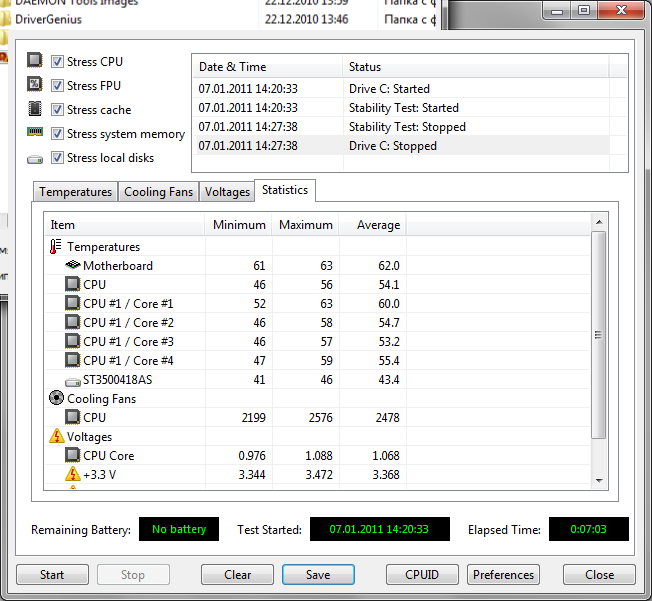652x601 pixels.
Task: Uncheck the Stress FPU checkbox
Action: click(x=57, y=86)
